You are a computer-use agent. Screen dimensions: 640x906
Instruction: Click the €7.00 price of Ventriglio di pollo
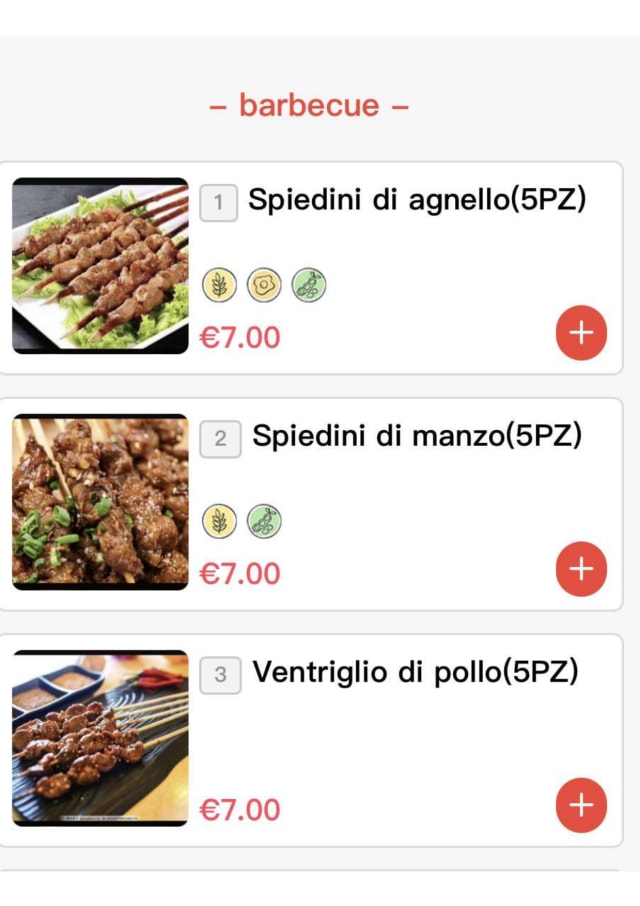pos(240,809)
